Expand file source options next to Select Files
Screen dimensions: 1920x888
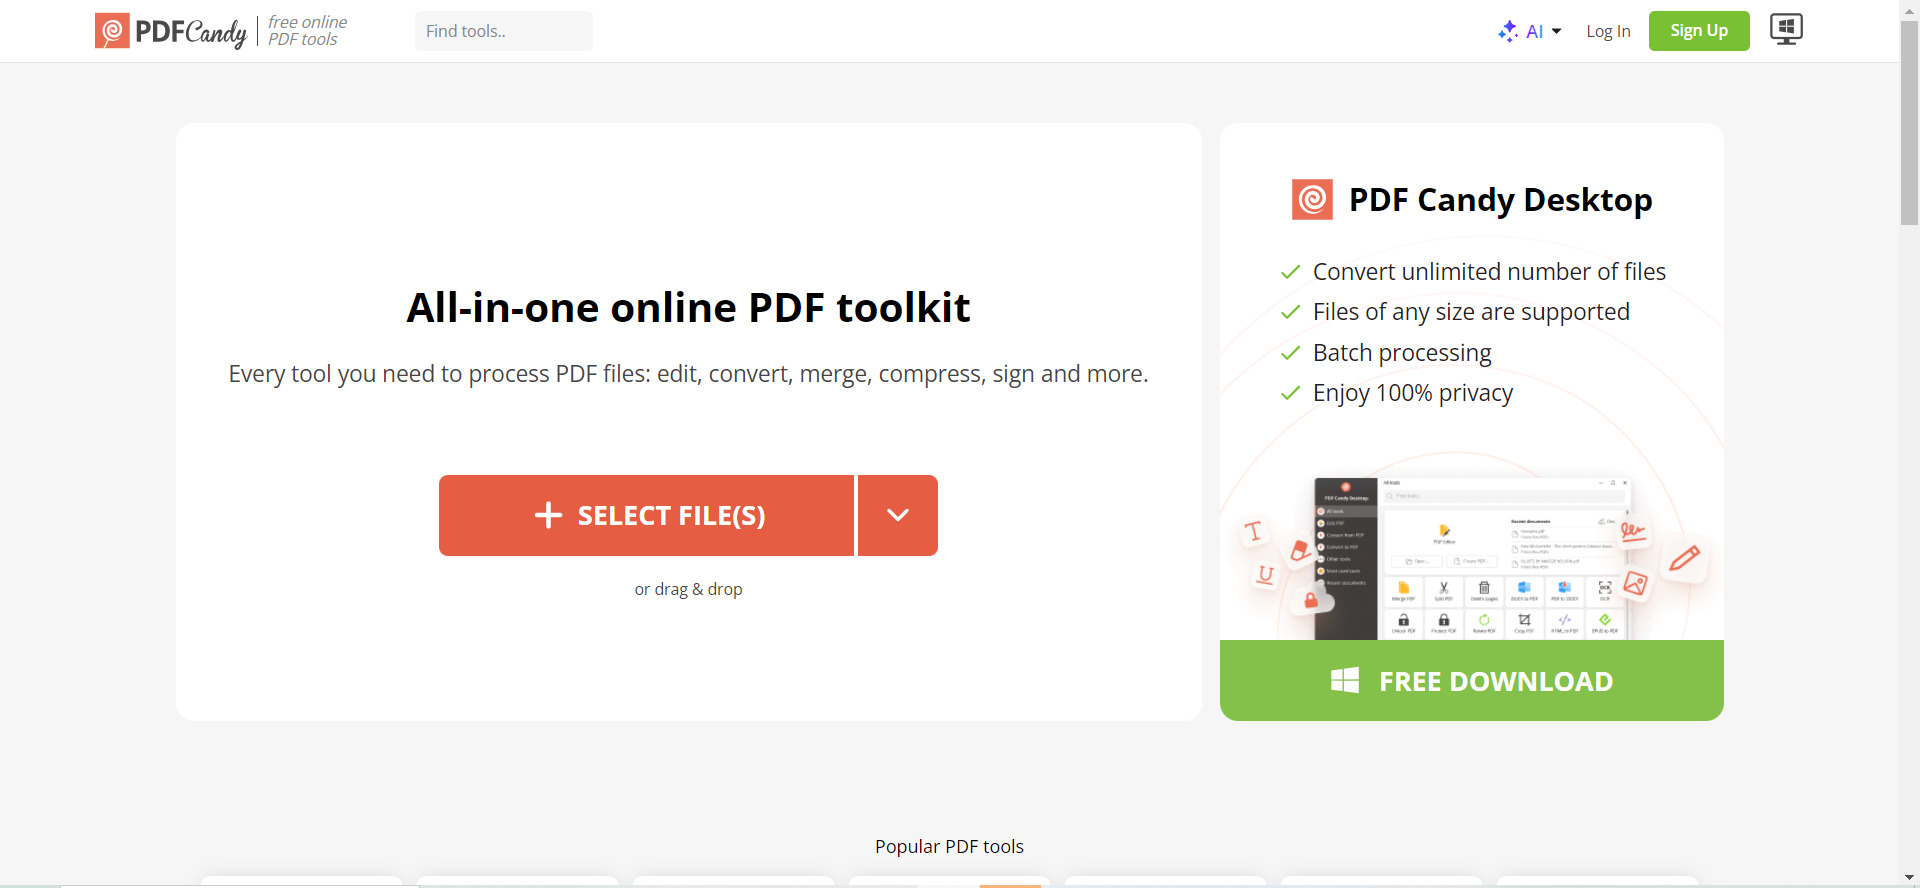(x=898, y=515)
